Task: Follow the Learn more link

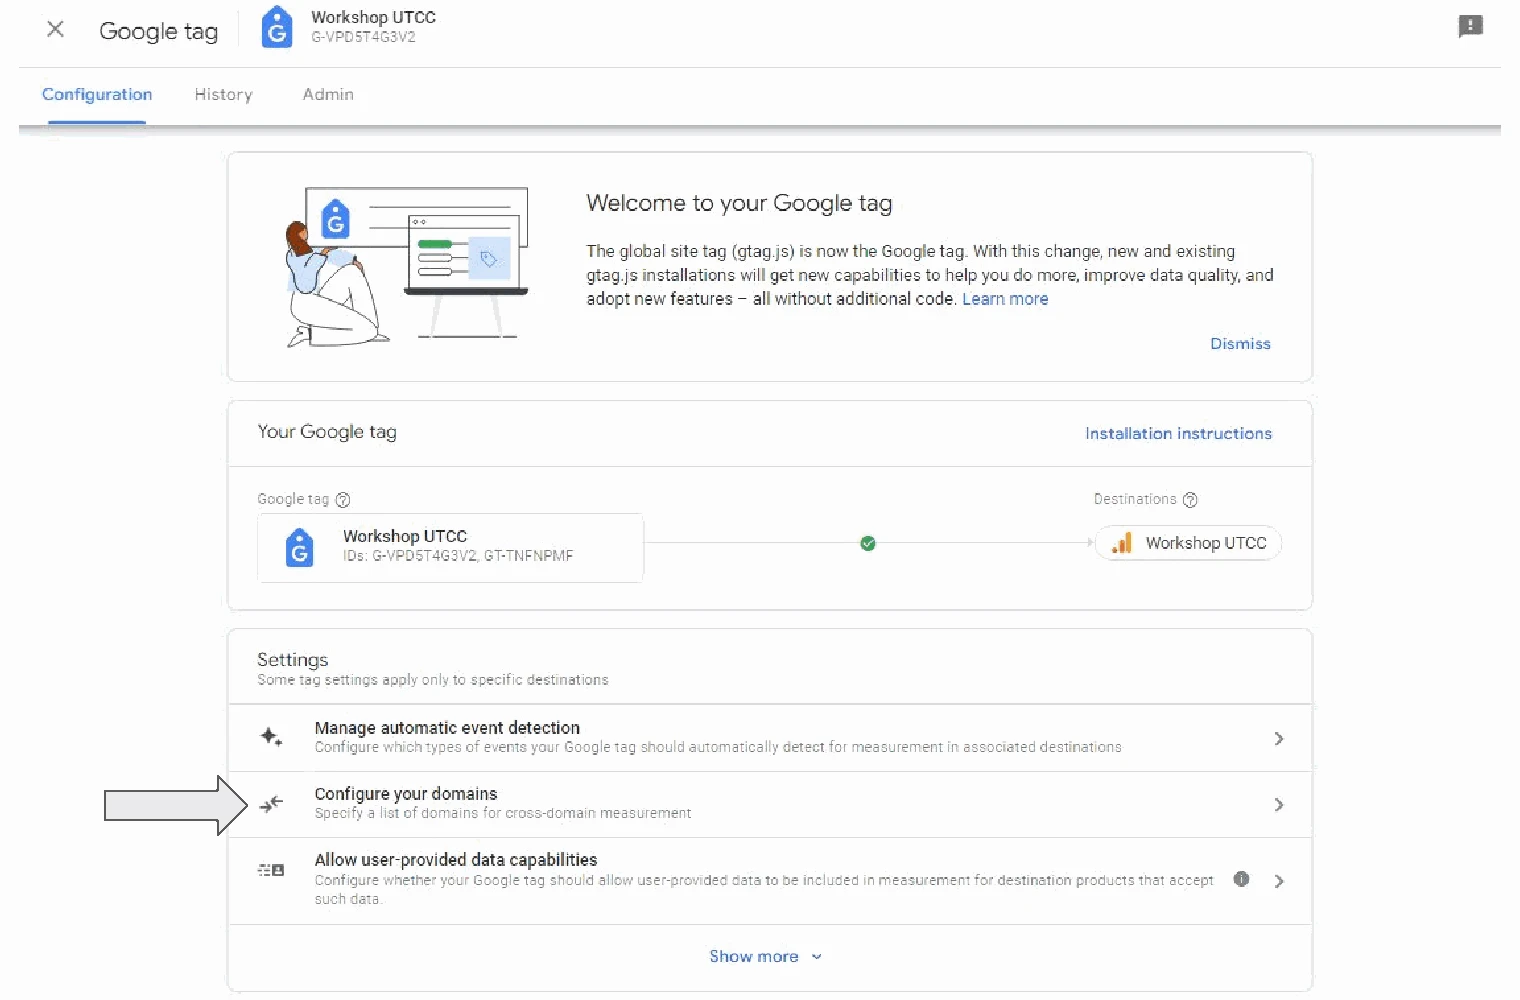Action: 1005,299
